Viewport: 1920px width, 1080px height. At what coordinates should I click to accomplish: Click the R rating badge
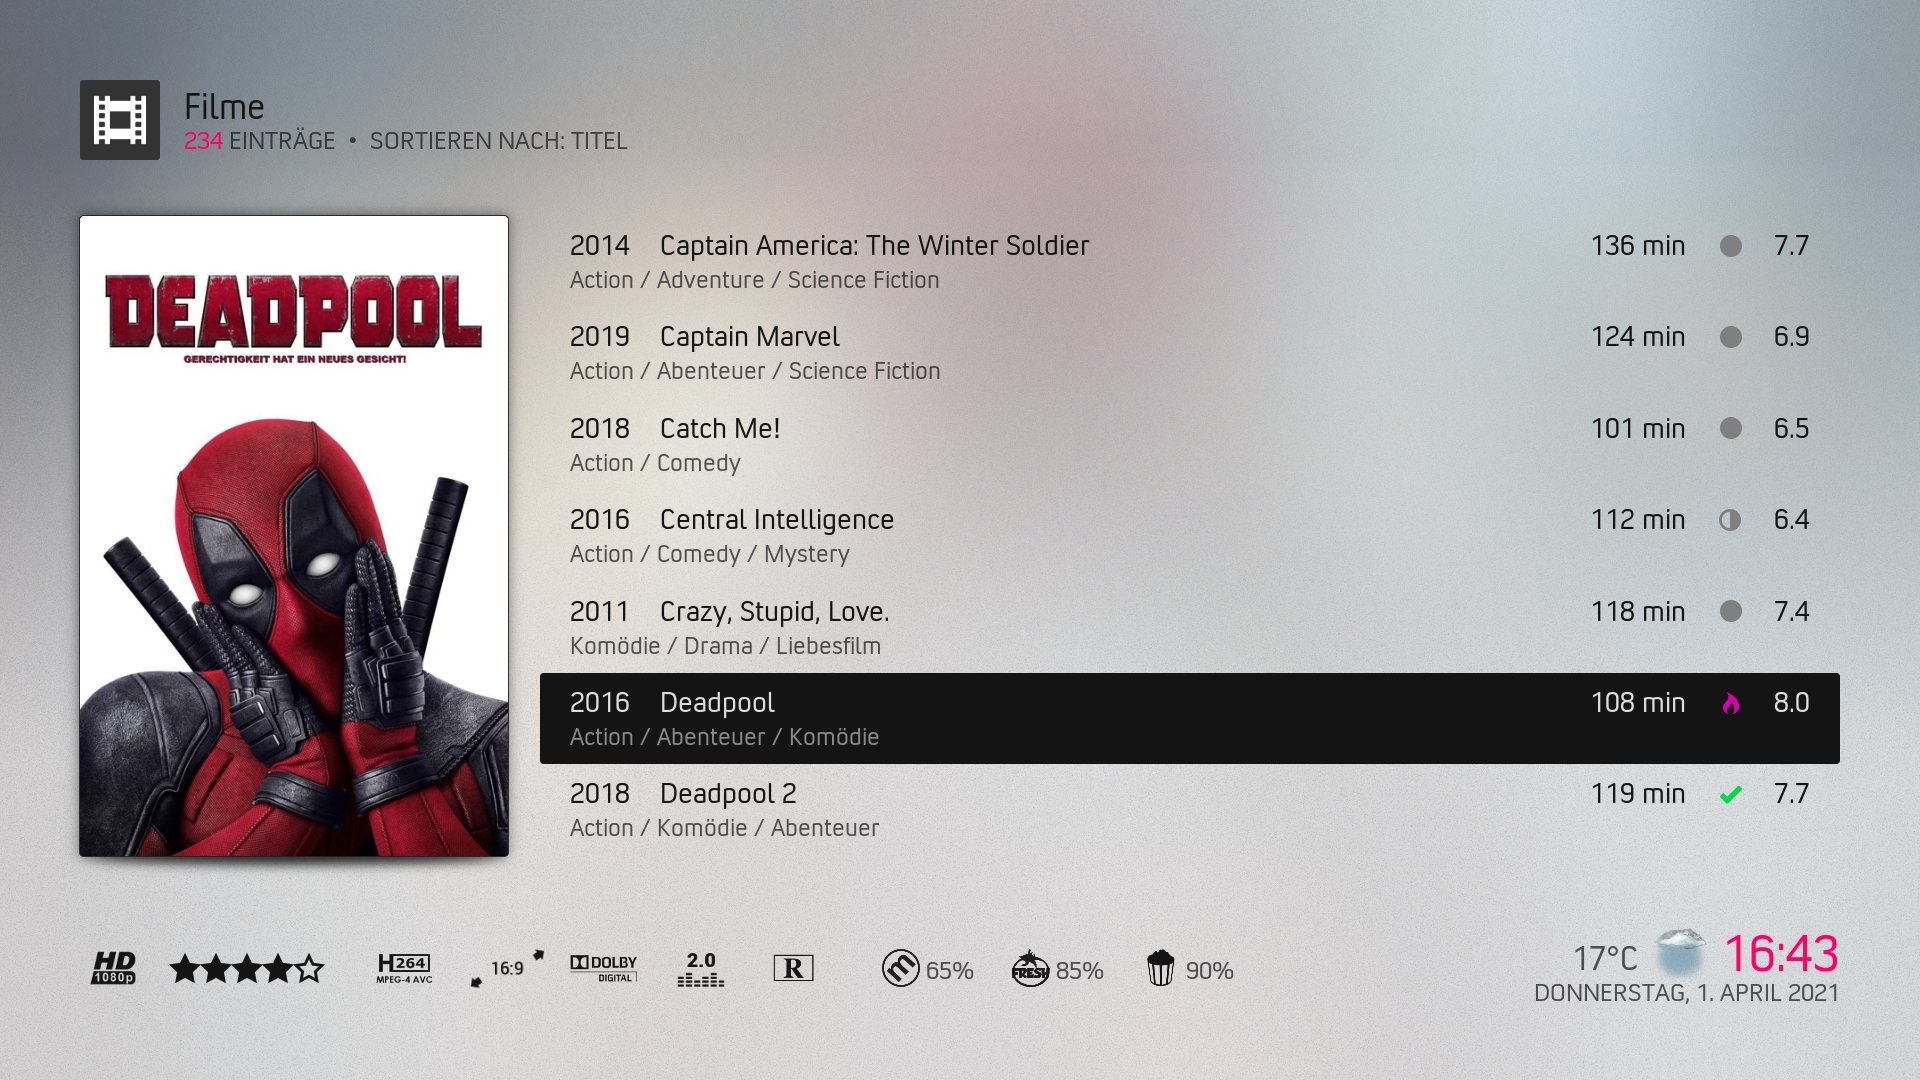pyautogui.click(x=793, y=968)
